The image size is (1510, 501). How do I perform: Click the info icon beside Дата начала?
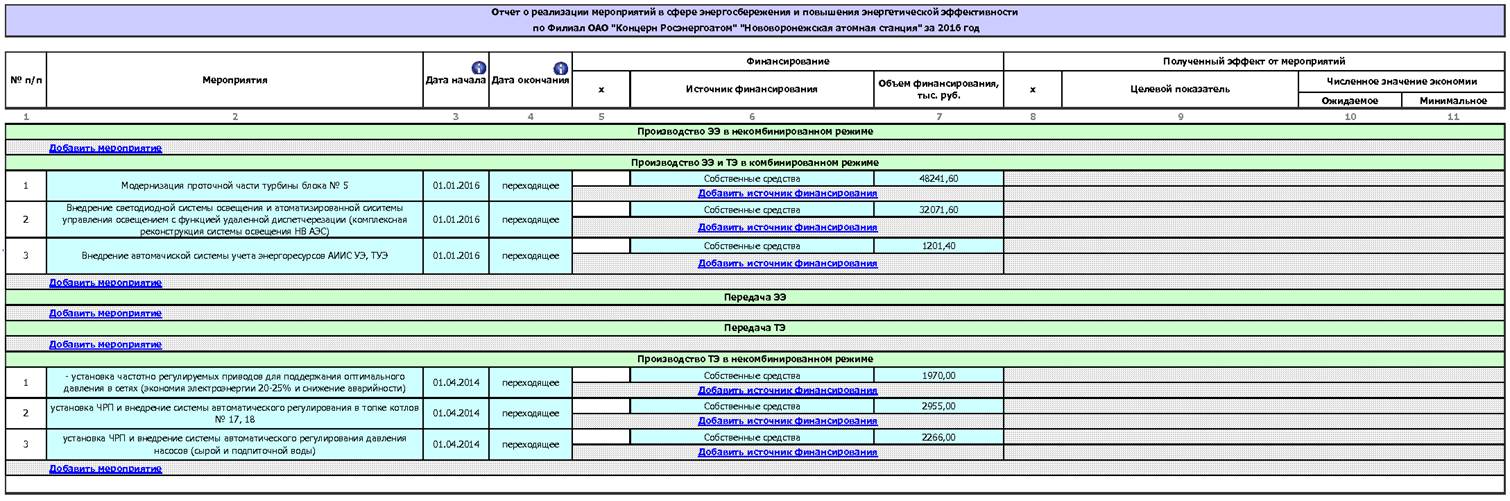pyautogui.click(x=478, y=68)
